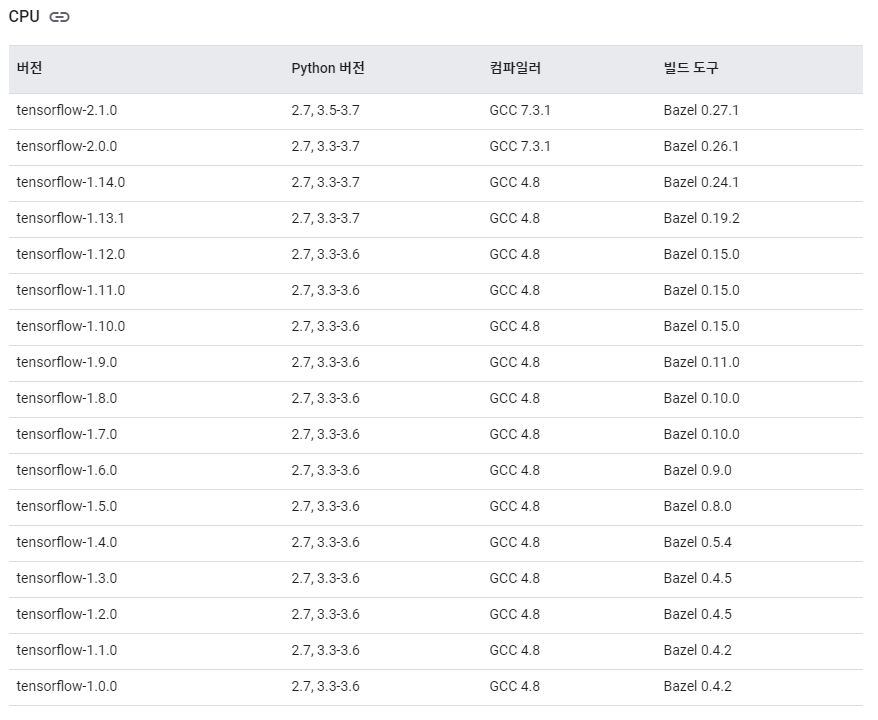Select the tensorflow-2.1.0 version cell
Viewport: 878px width, 720px height.
pyautogui.click(x=67, y=110)
